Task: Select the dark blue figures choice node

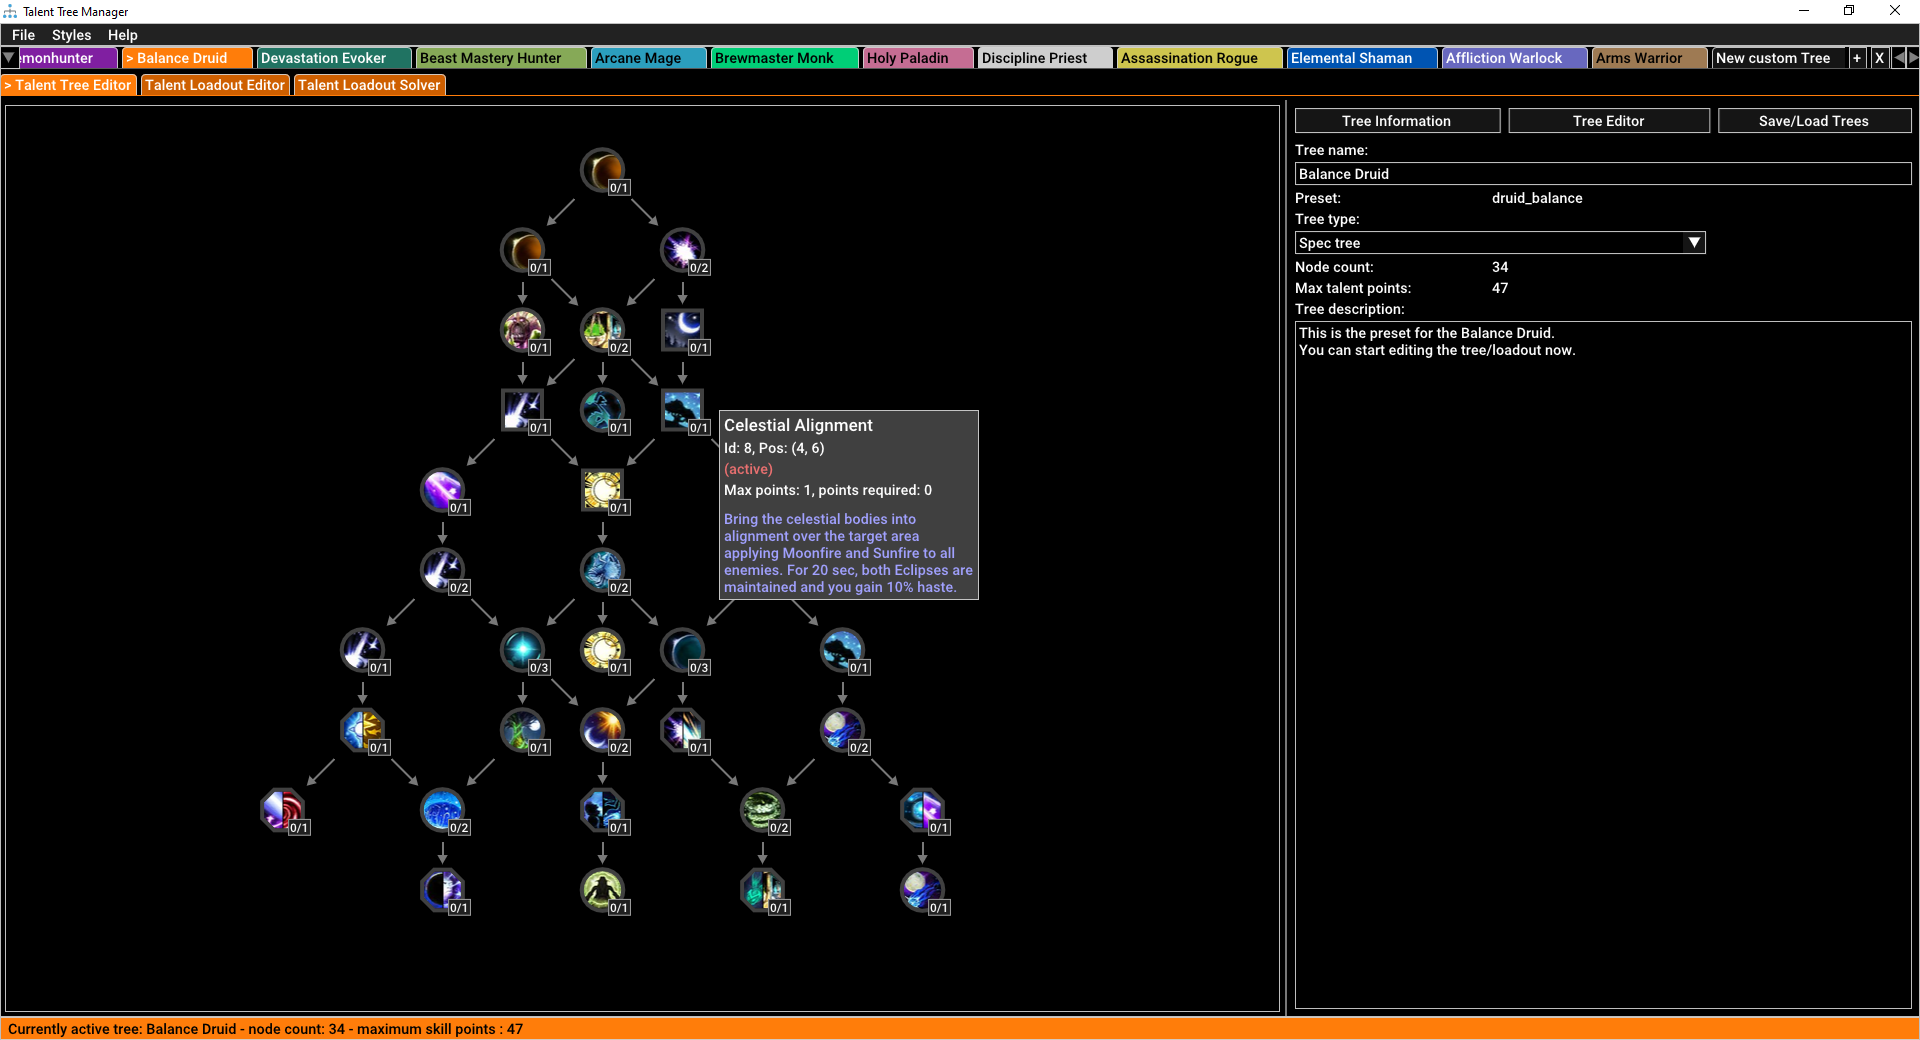Action: [x=603, y=810]
